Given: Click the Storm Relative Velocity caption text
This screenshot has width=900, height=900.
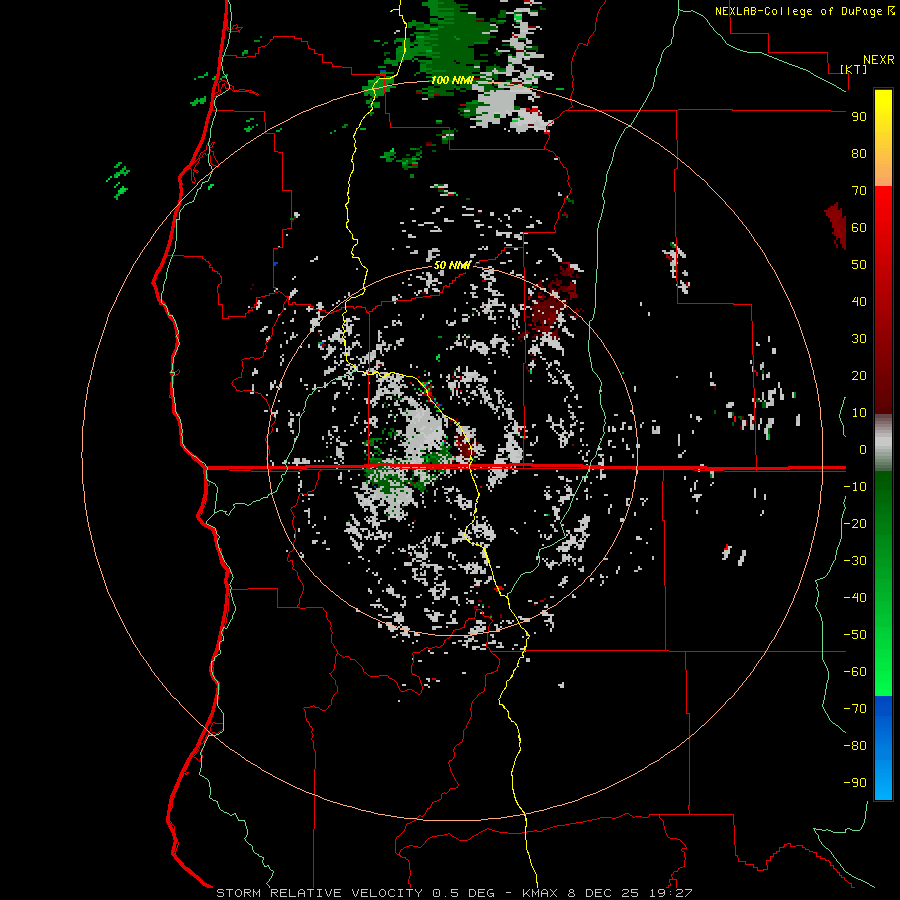Looking at the screenshot, I should tap(454, 893).
